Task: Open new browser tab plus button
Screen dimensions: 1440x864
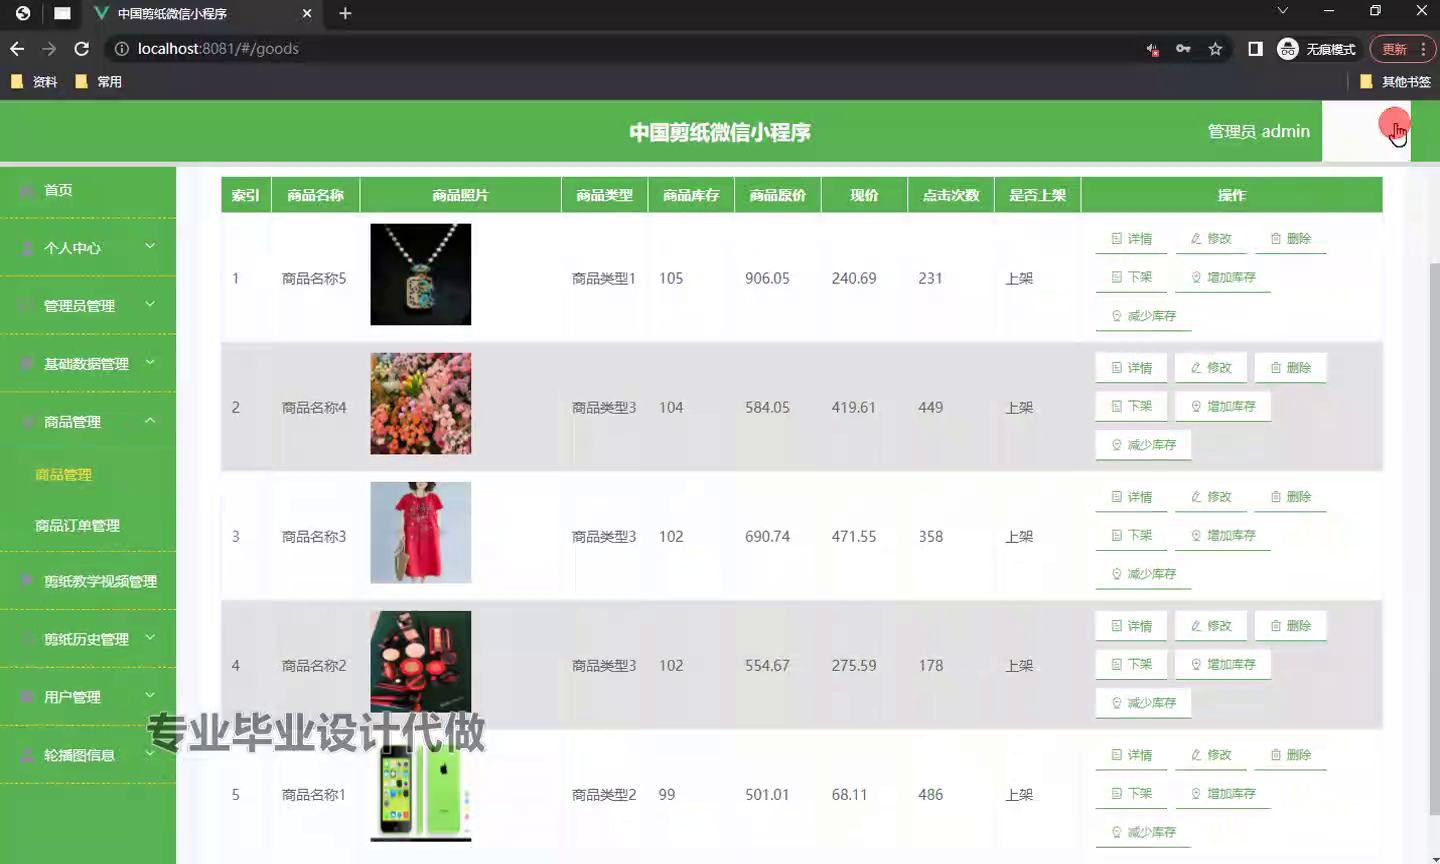Action: 345,13
